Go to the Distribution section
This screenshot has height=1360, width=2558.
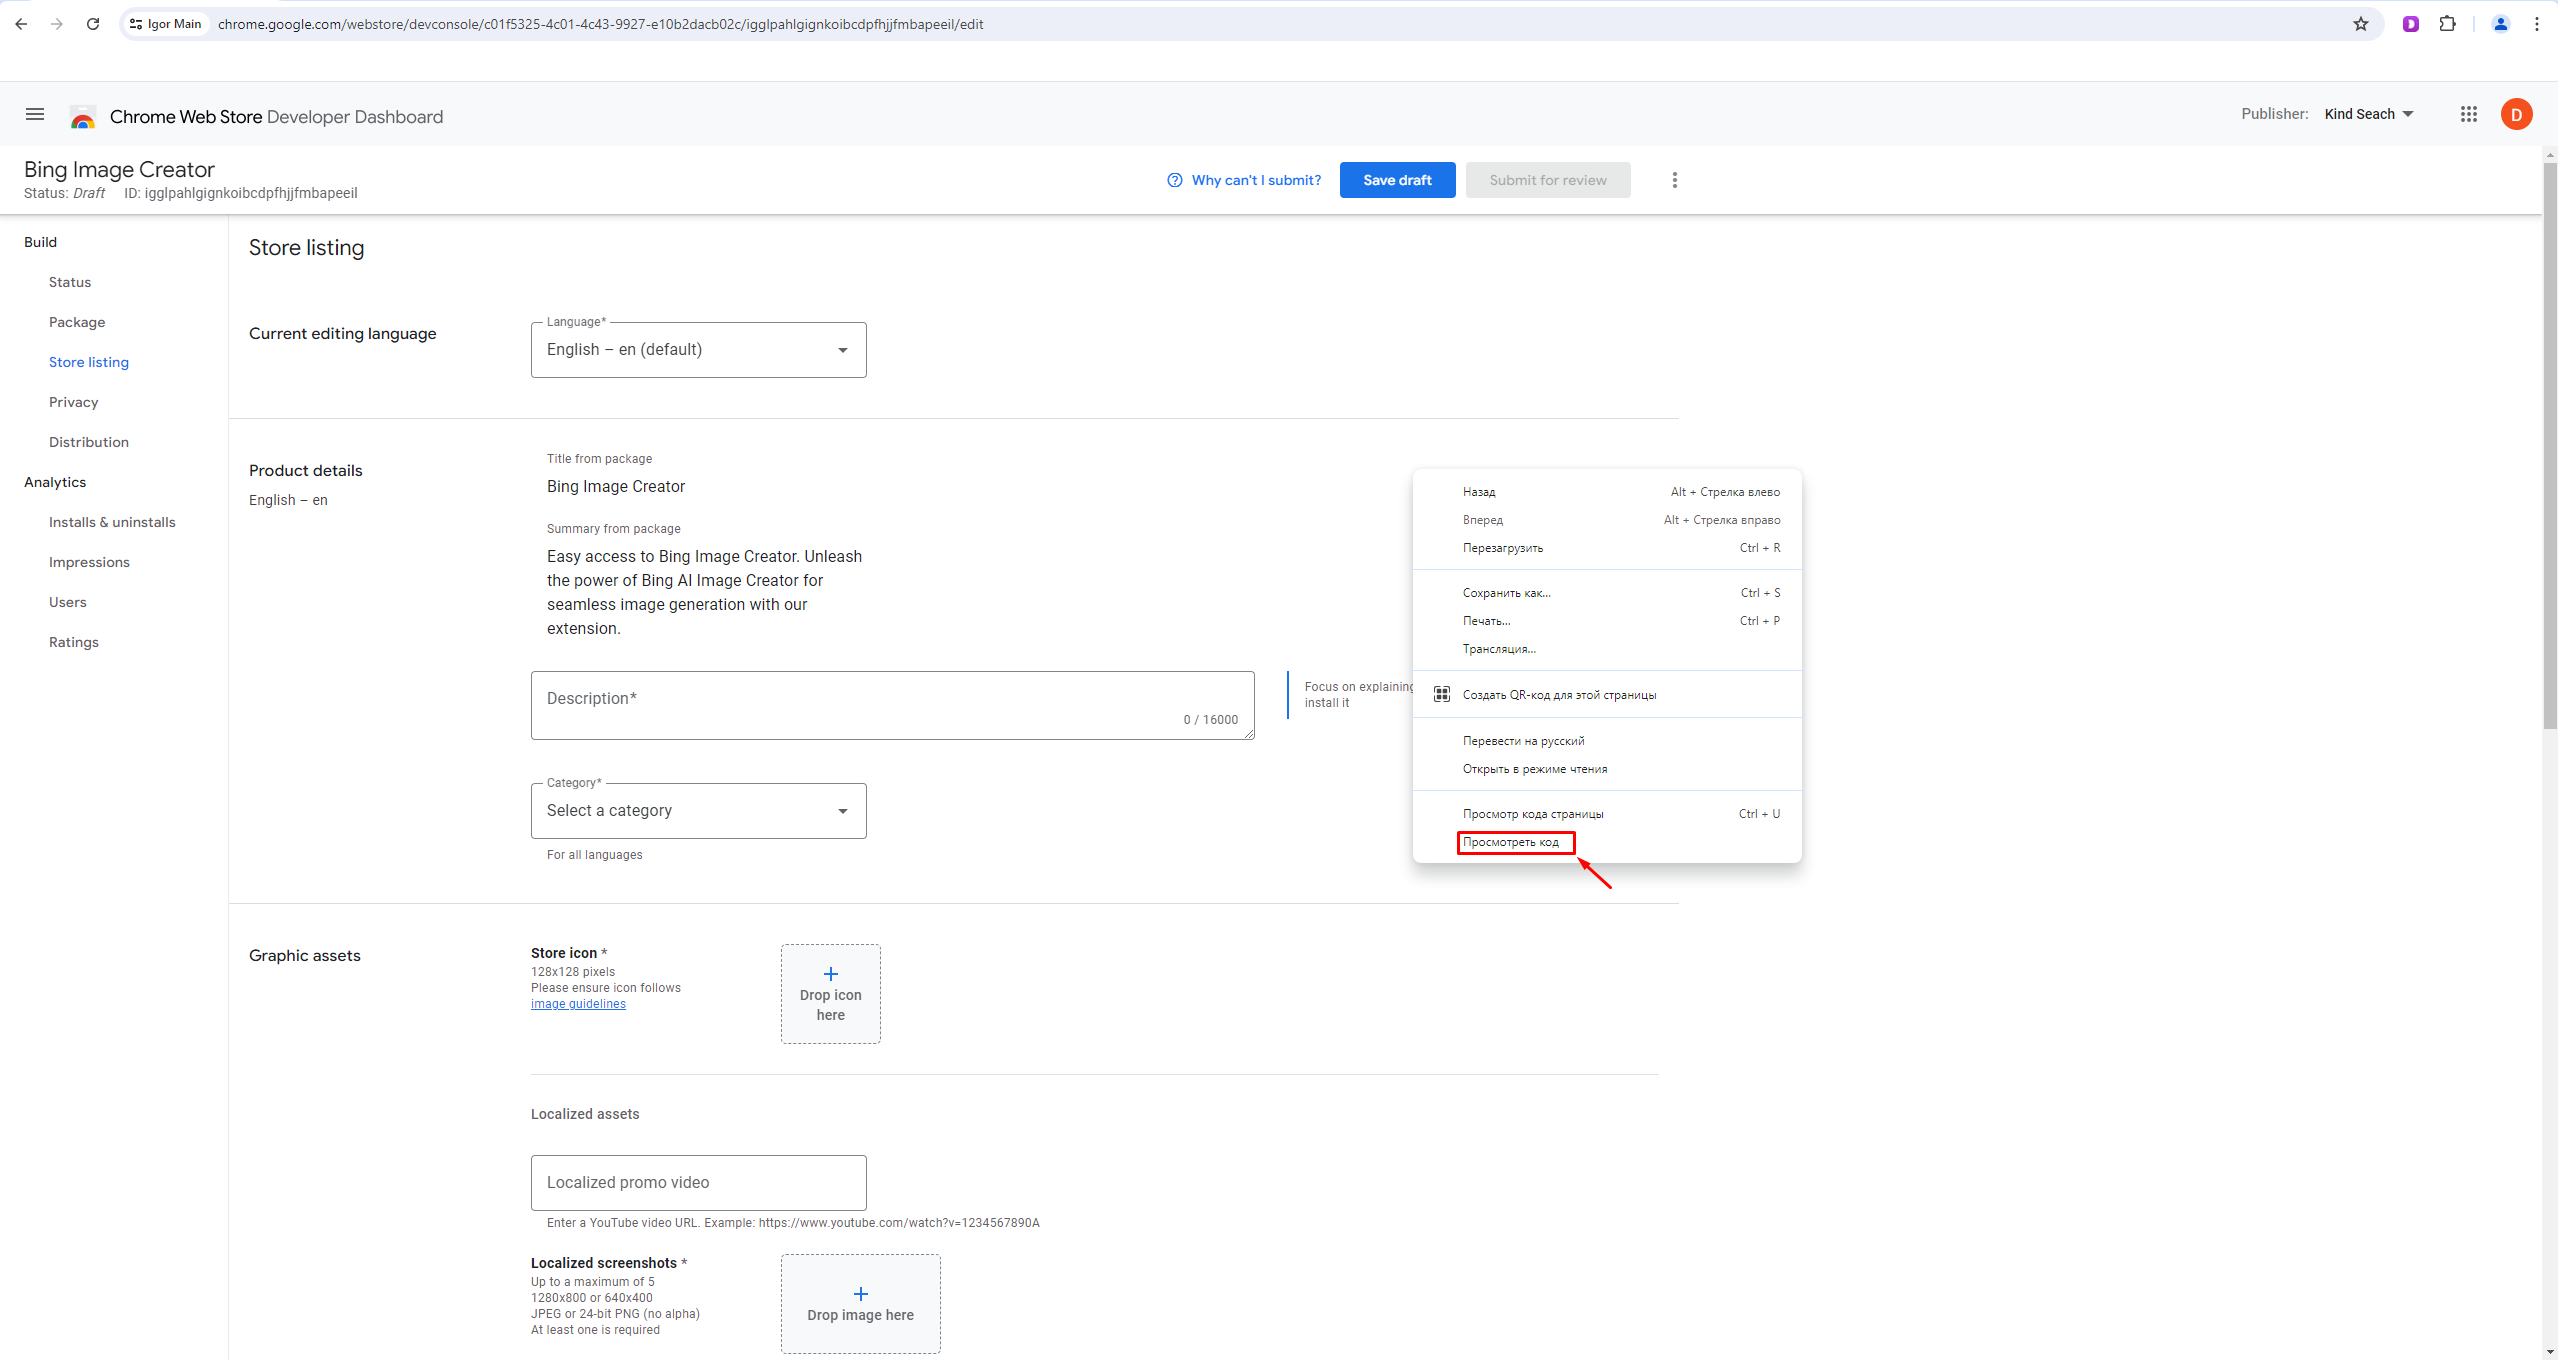[x=89, y=442]
